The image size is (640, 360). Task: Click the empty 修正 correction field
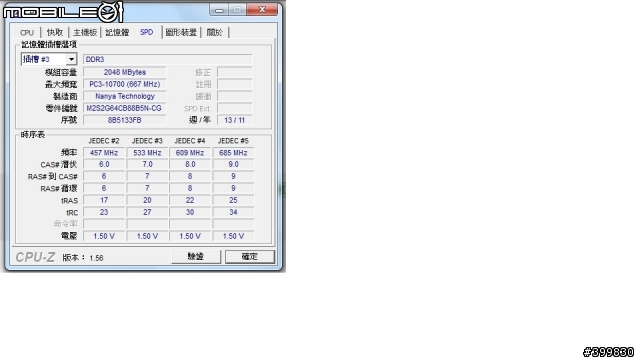pos(234,72)
